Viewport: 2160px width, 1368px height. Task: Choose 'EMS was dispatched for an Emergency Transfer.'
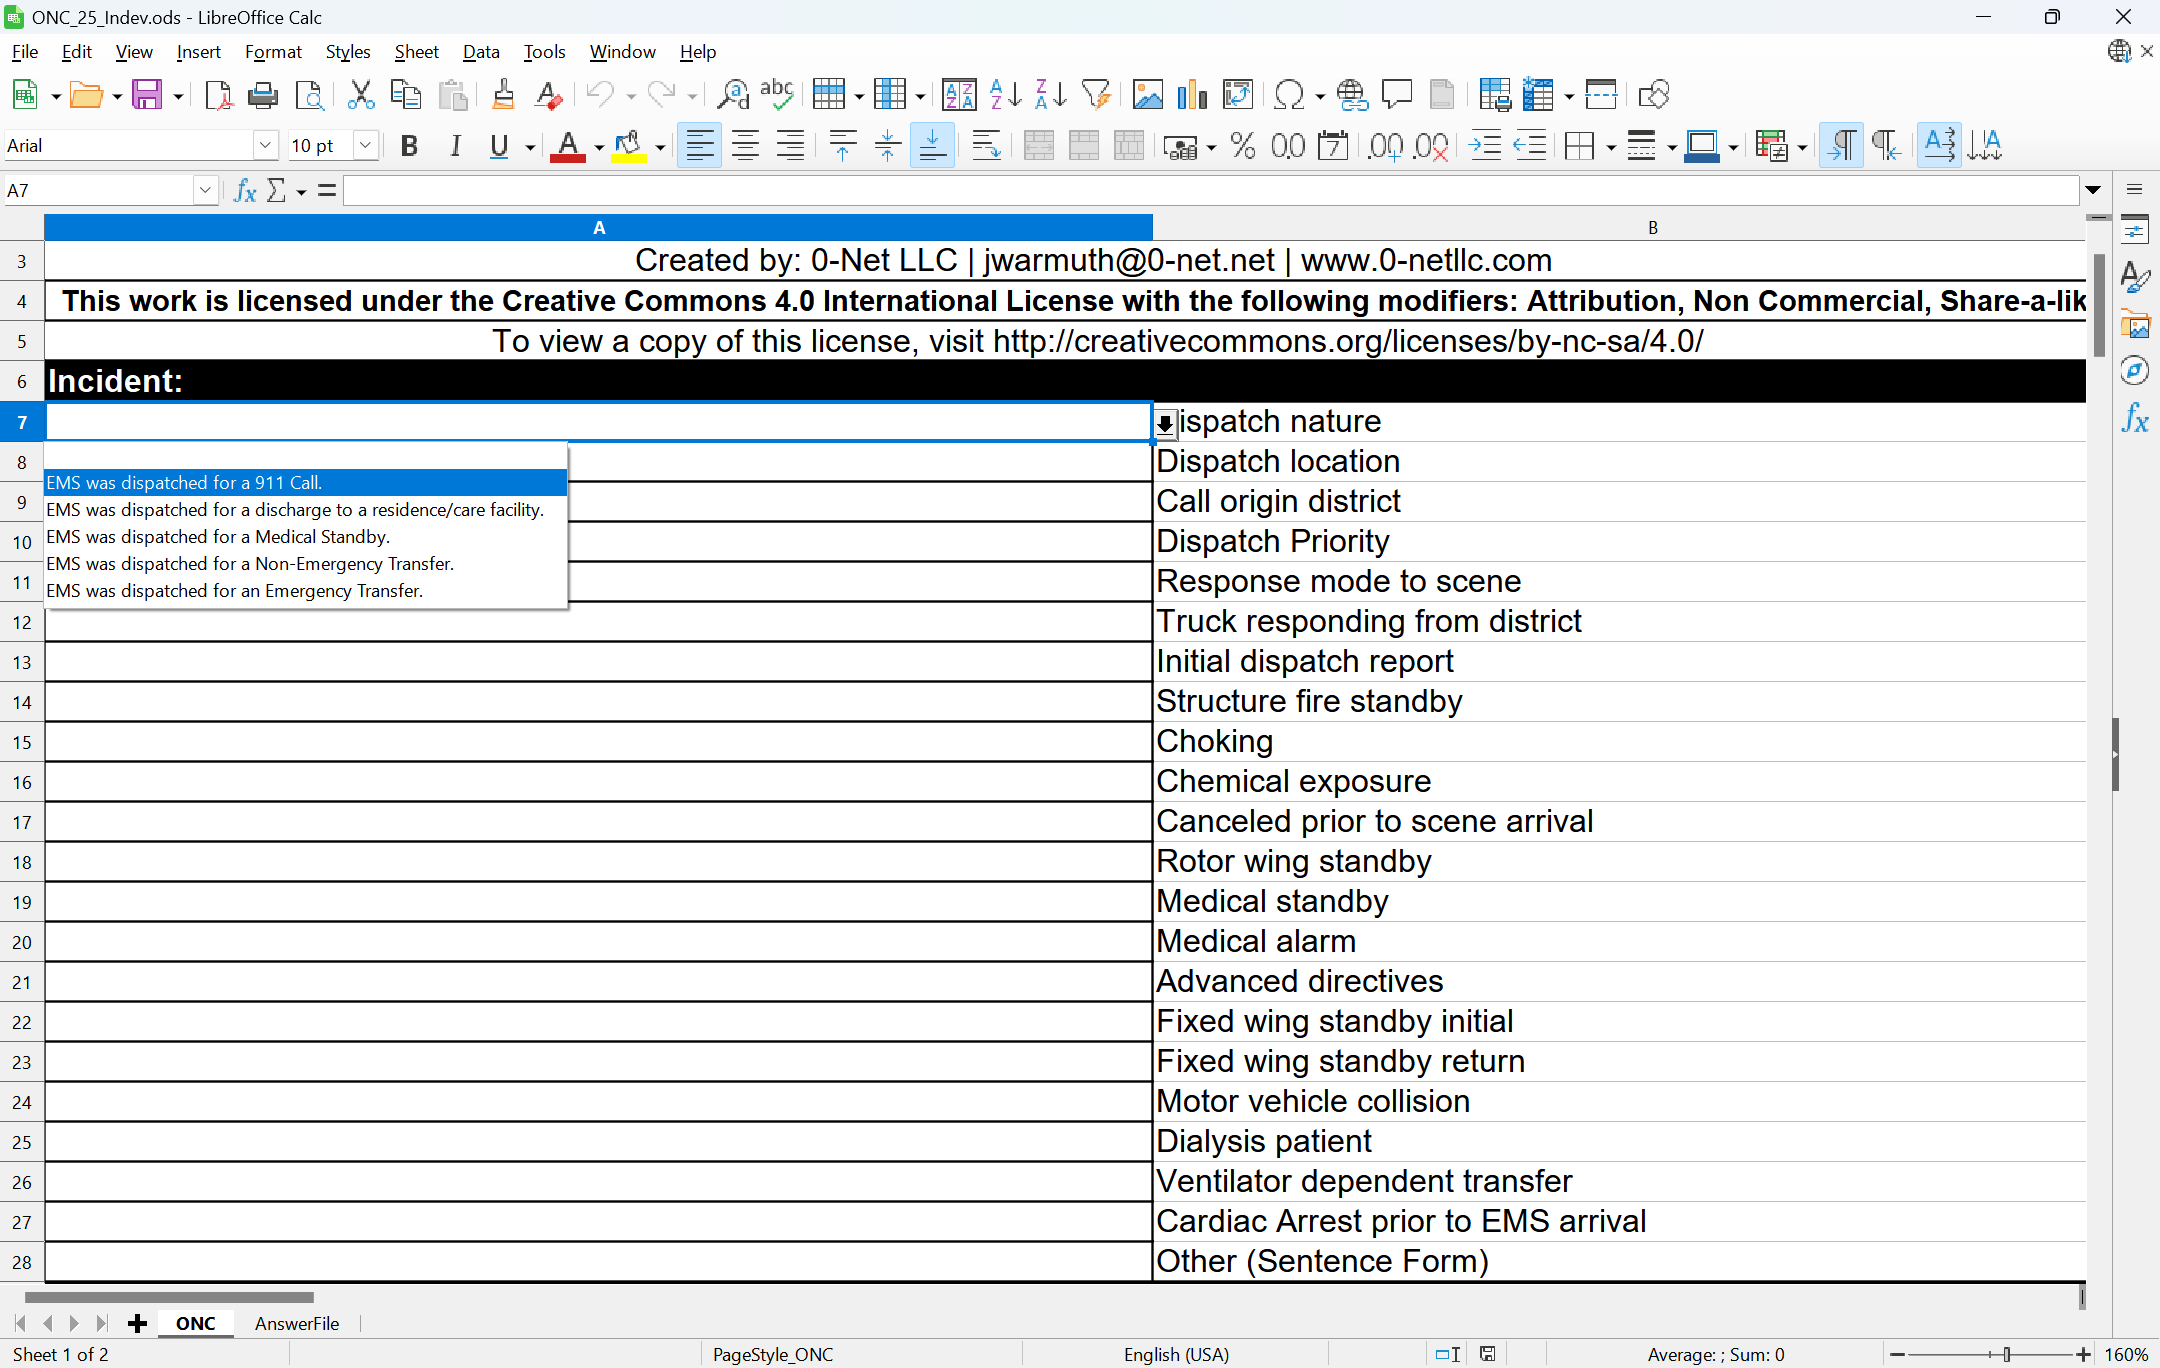[235, 591]
